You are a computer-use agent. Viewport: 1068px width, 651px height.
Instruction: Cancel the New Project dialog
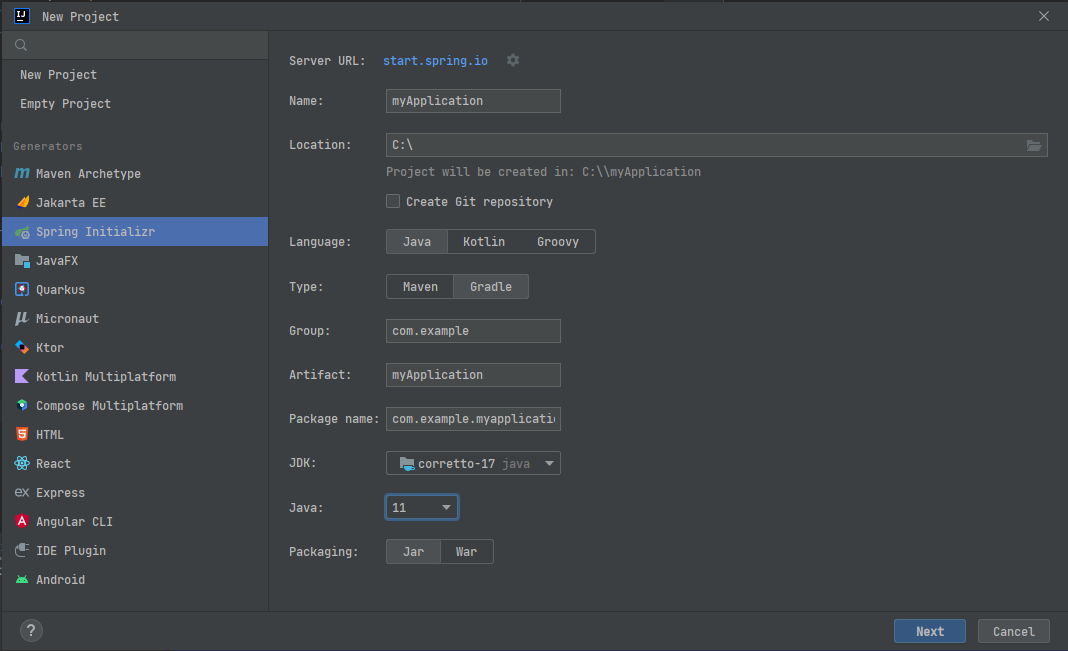1014,631
